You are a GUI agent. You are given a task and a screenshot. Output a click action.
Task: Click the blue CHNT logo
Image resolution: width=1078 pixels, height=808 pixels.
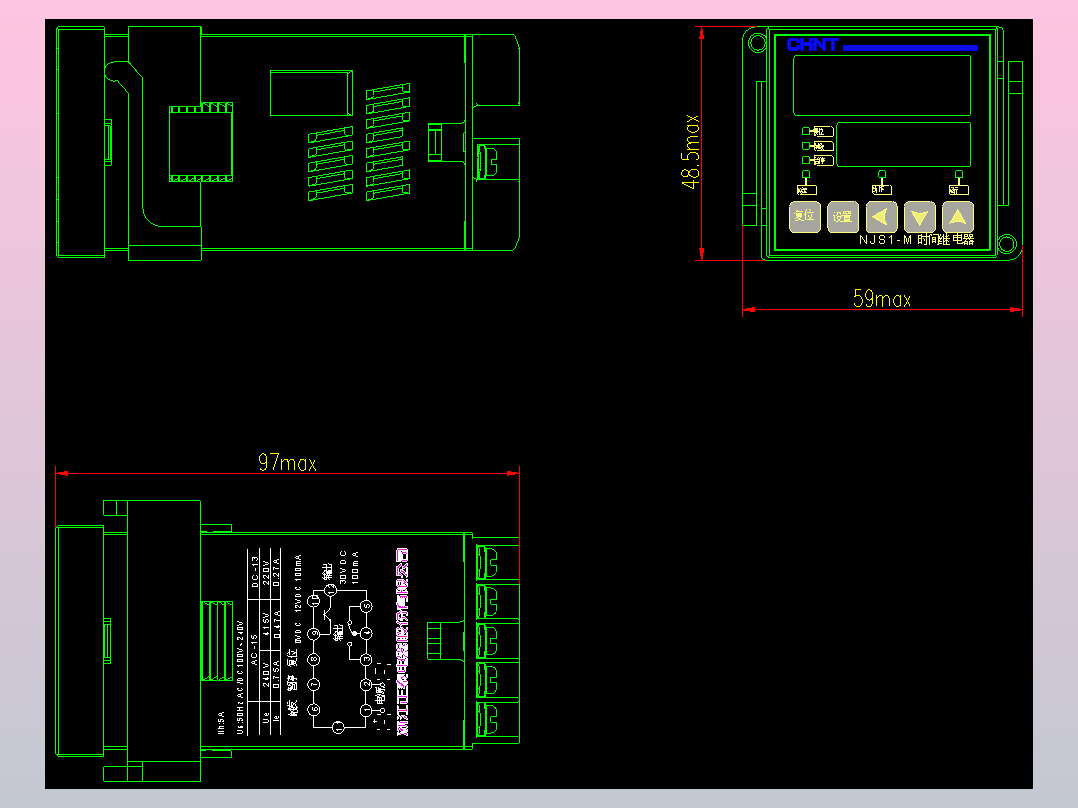click(x=813, y=45)
